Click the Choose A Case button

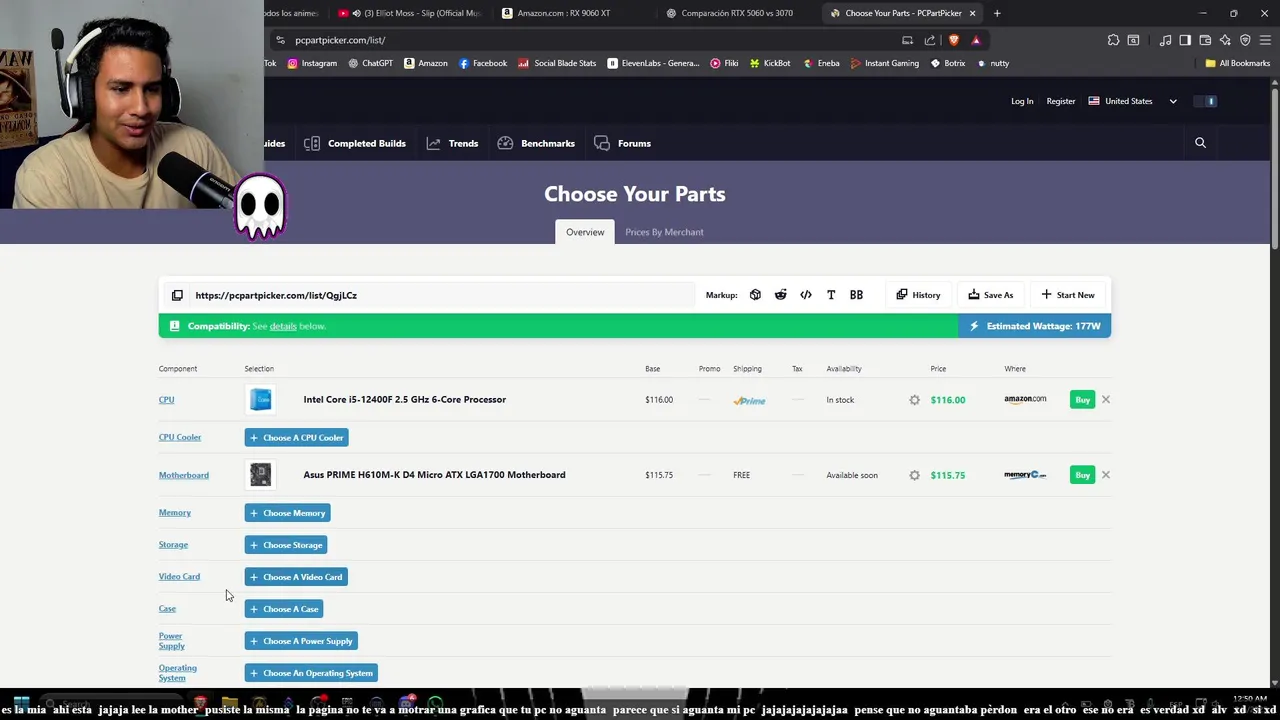(x=284, y=609)
